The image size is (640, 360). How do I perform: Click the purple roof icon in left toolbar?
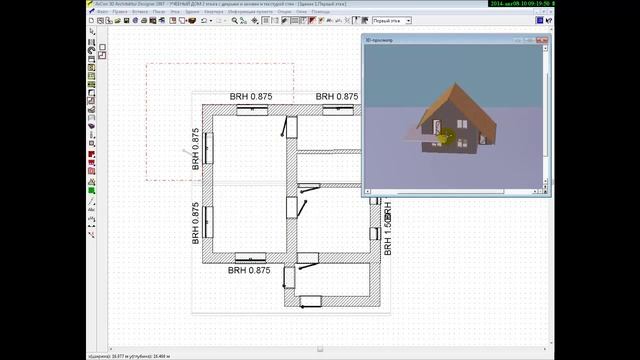point(92,126)
